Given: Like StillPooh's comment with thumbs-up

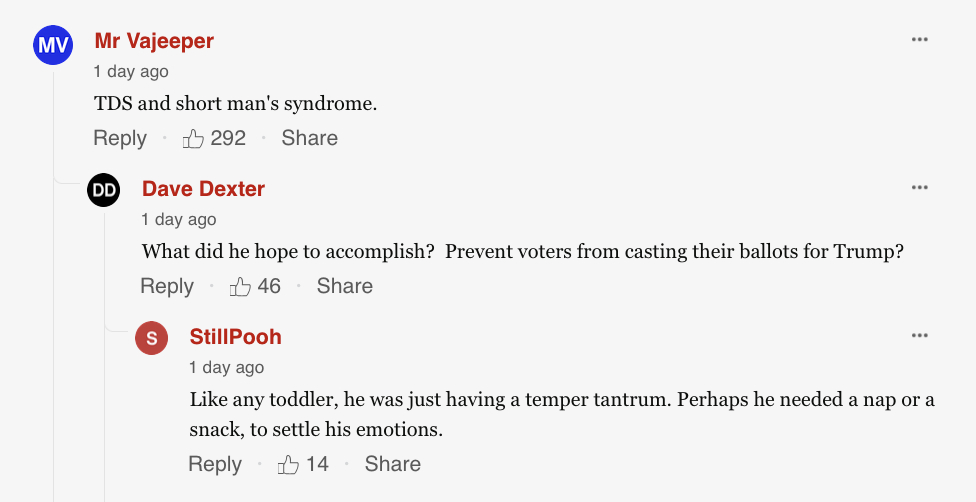Looking at the screenshot, I should click(289, 465).
